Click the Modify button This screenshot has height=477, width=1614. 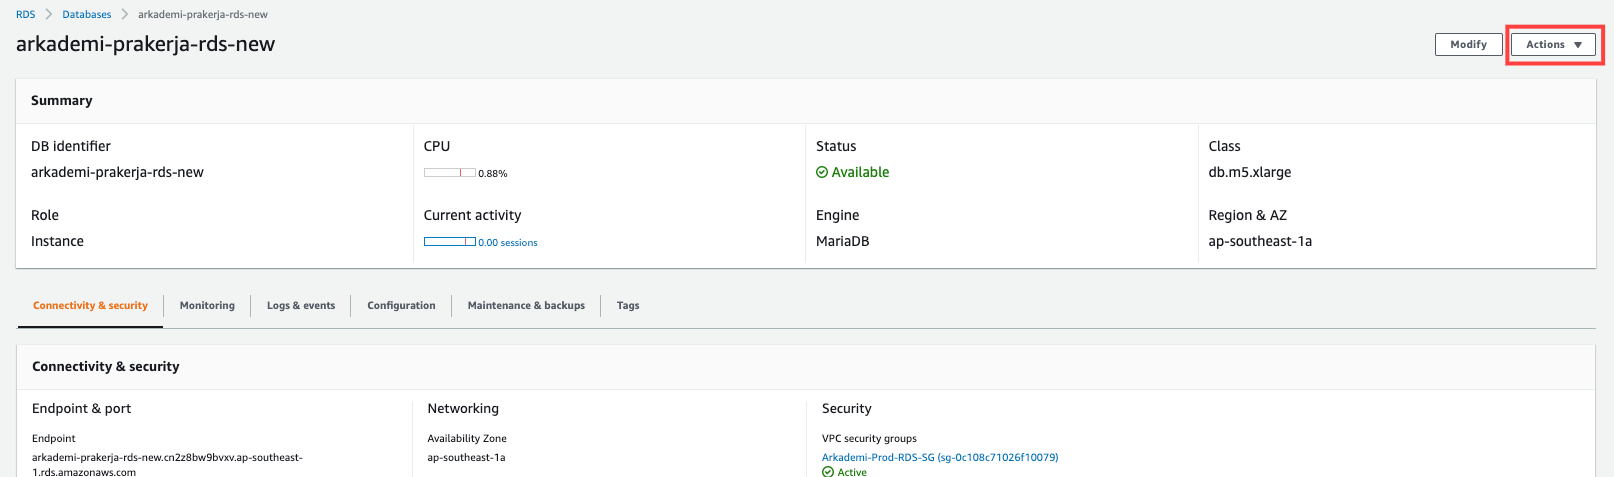tap(1468, 45)
